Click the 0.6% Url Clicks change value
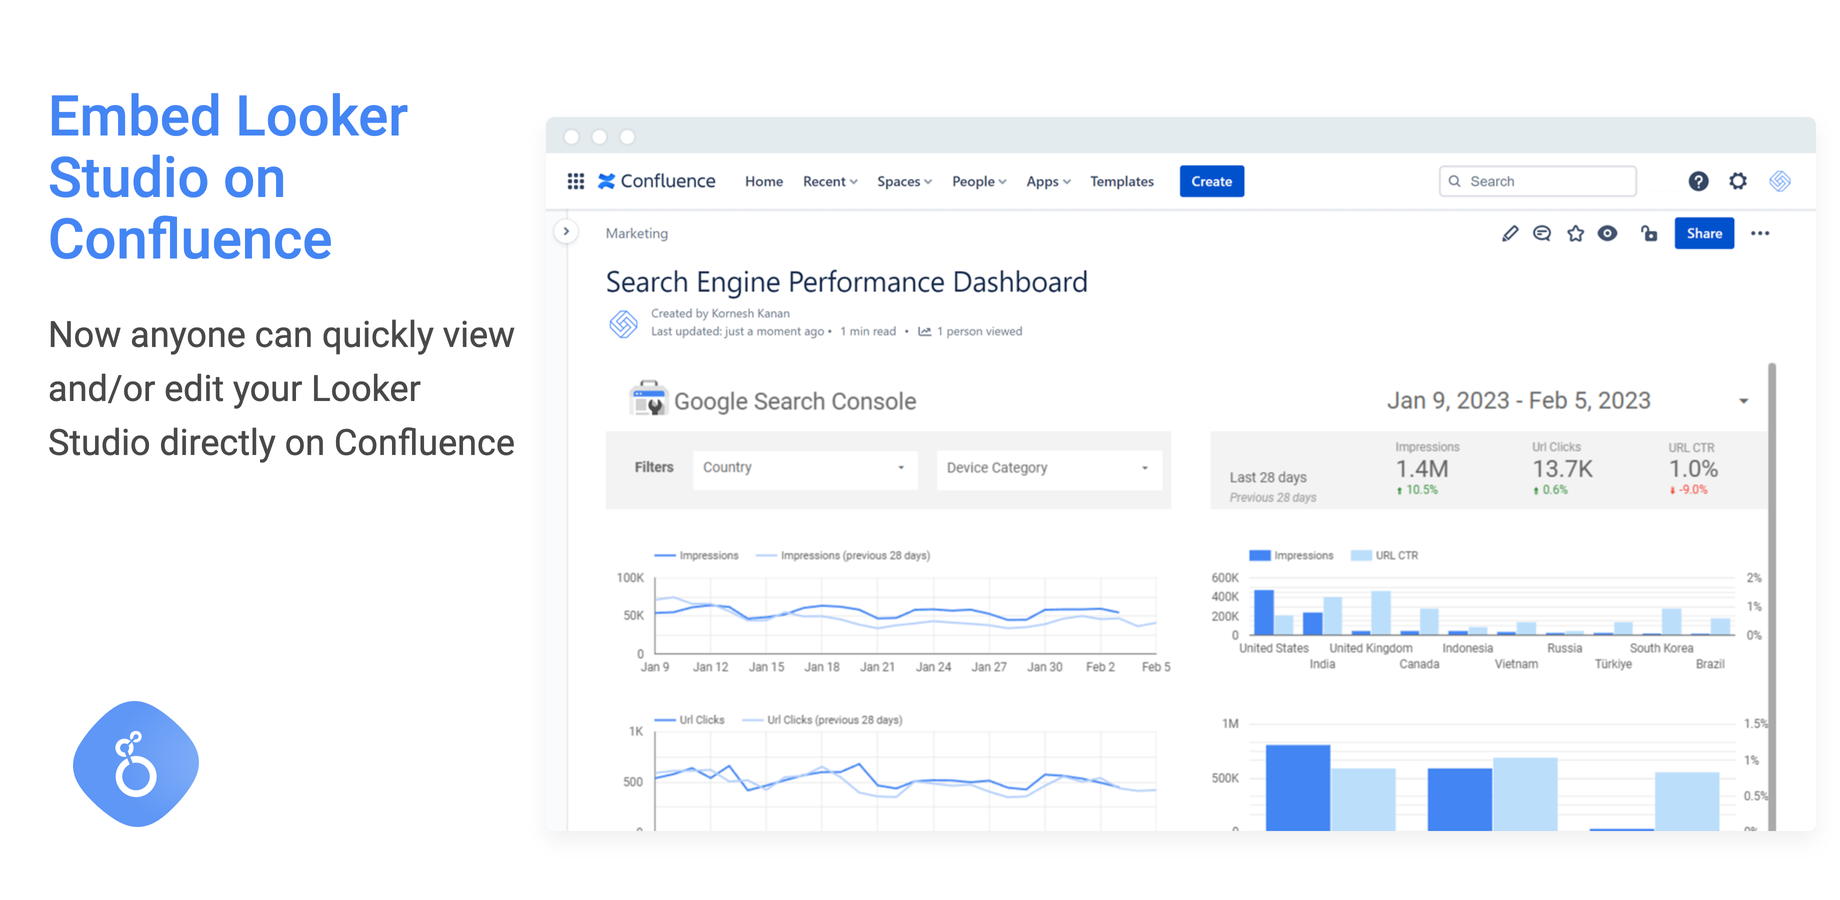Viewport: 1840px width, 900px height. (x=1555, y=490)
